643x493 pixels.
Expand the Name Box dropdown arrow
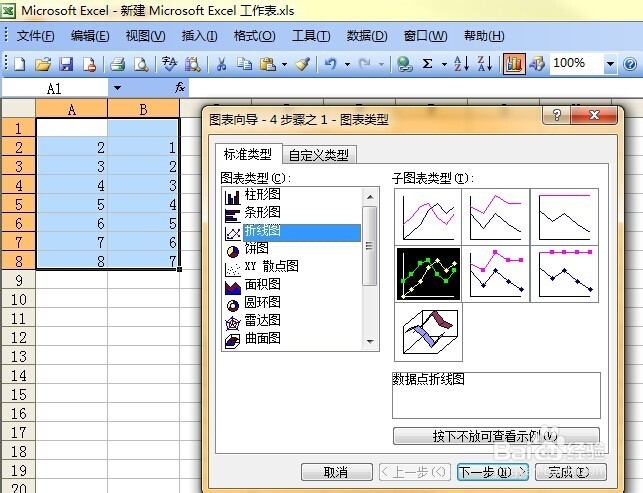tap(117, 88)
